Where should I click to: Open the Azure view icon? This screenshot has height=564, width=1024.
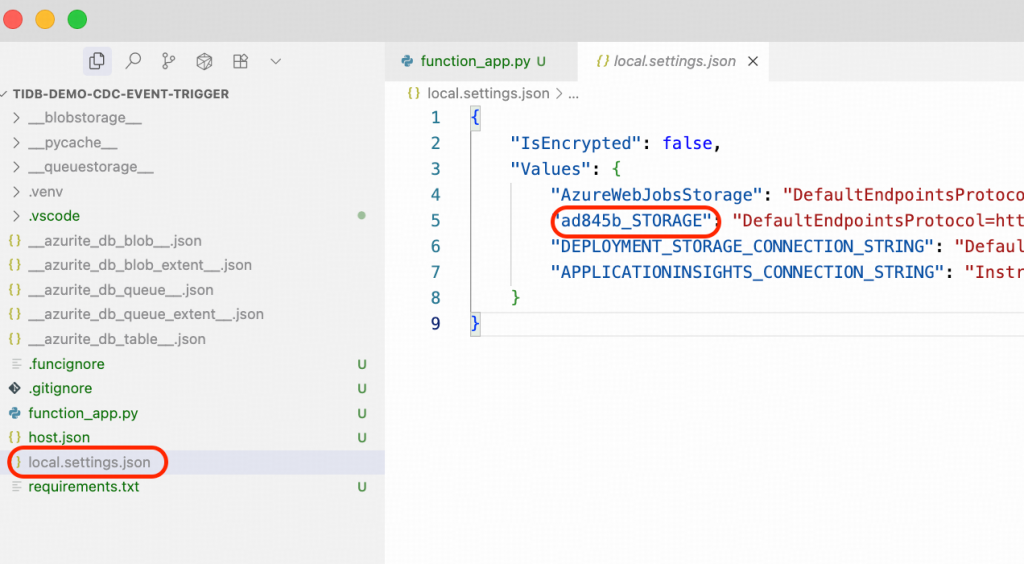click(x=204, y=61)
